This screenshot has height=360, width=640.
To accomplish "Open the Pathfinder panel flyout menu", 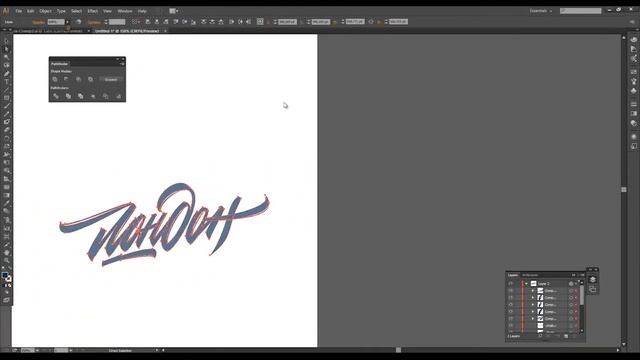I will 122,64.
